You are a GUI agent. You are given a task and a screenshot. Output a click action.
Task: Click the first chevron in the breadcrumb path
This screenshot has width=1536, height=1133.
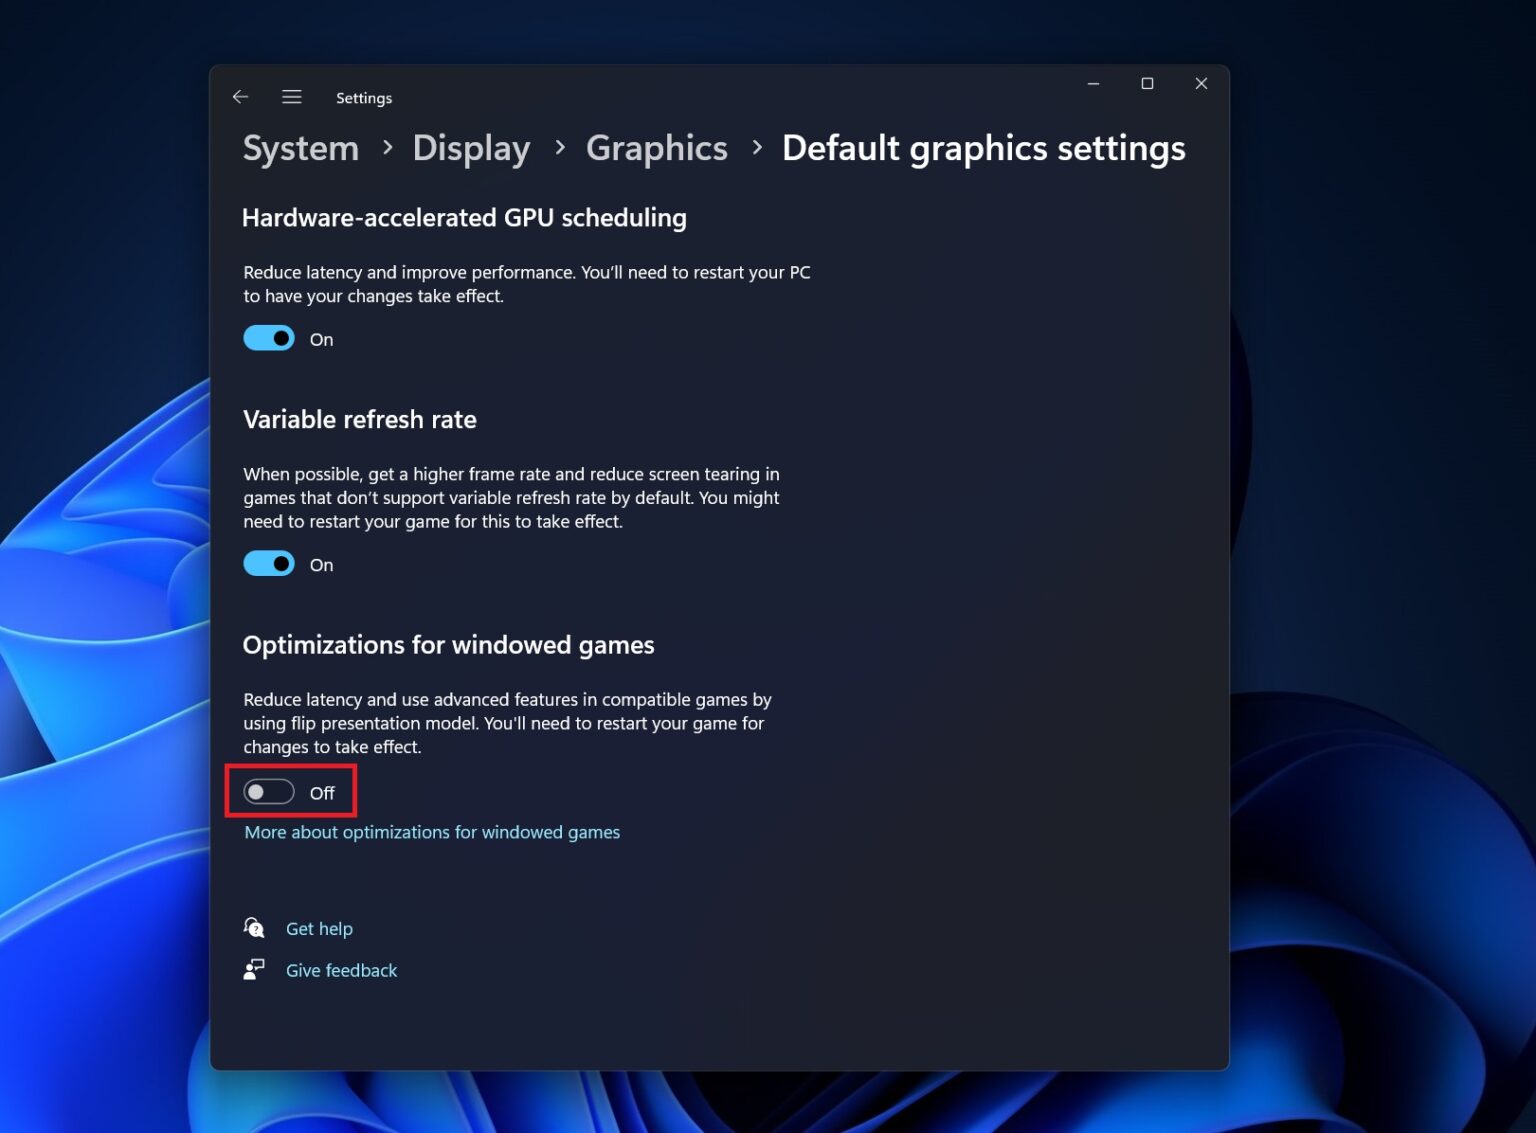point(386,147)
